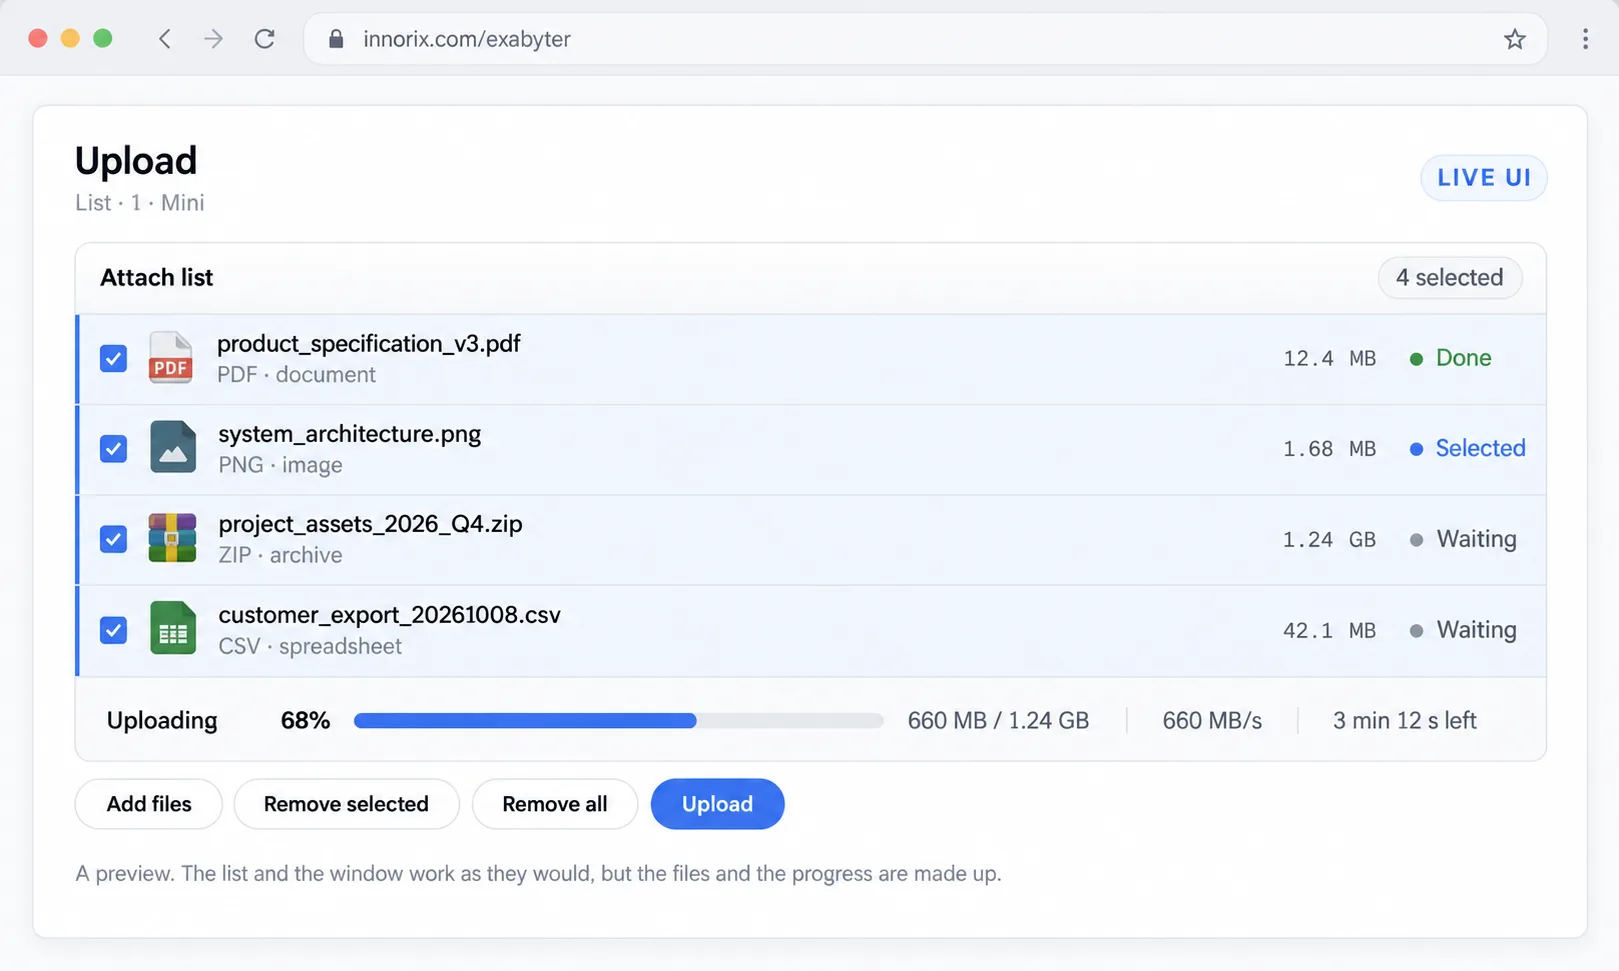Click the 660 MB/s transfer speed

(x=1212, y=721)
